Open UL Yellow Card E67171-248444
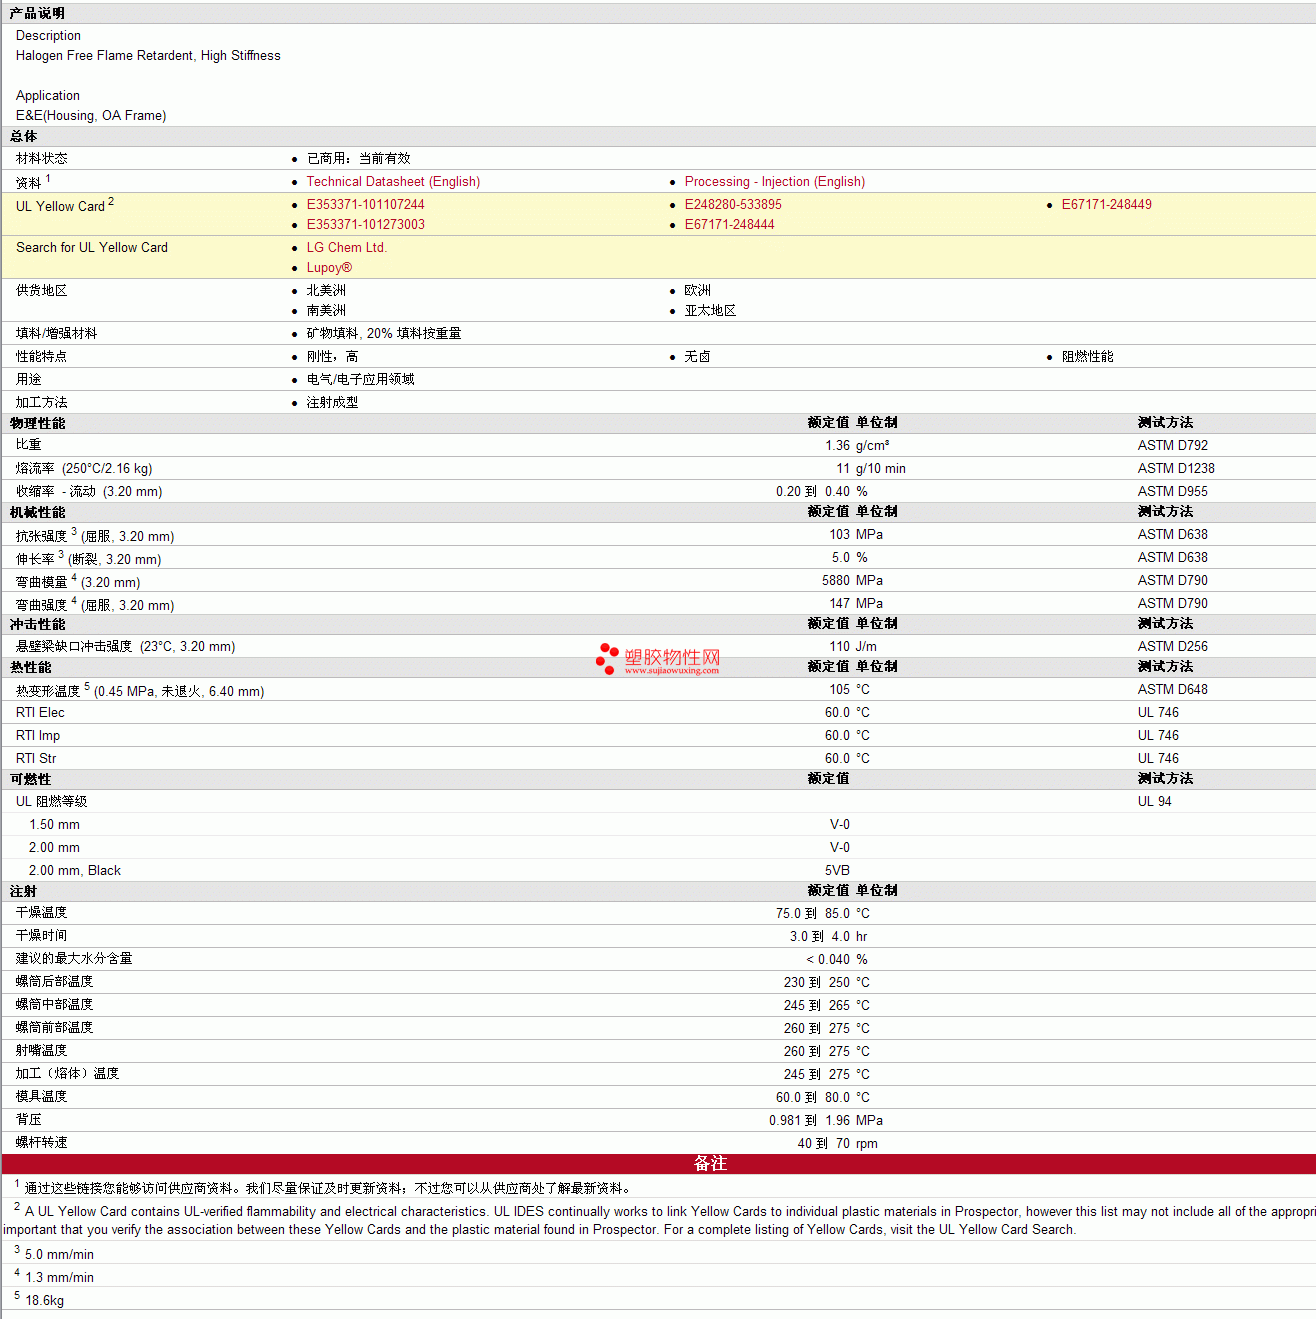This screenshot has width=1316, height=1319. pyautogui.click(x=729, y=225)
